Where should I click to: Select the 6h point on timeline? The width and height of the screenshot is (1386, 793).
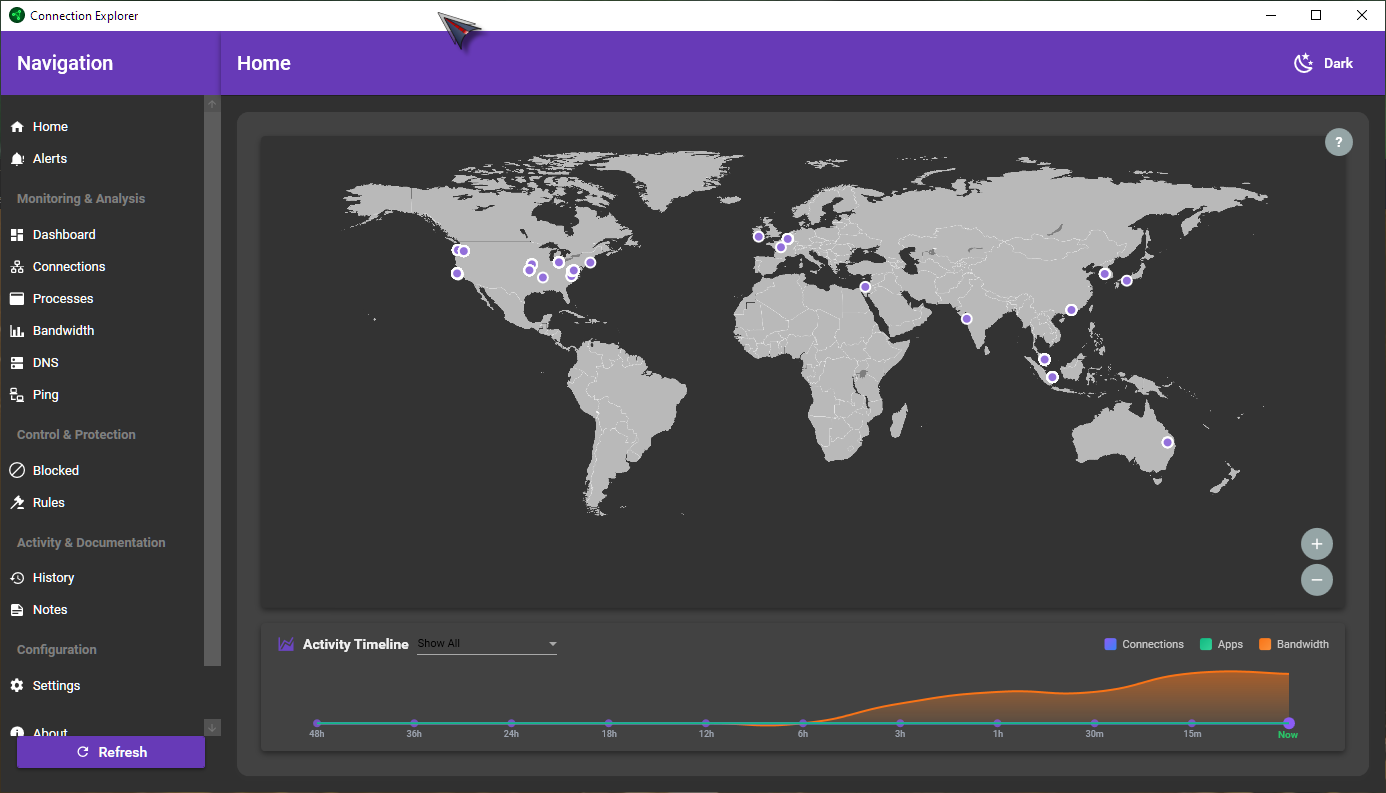[x=803, y=723]
